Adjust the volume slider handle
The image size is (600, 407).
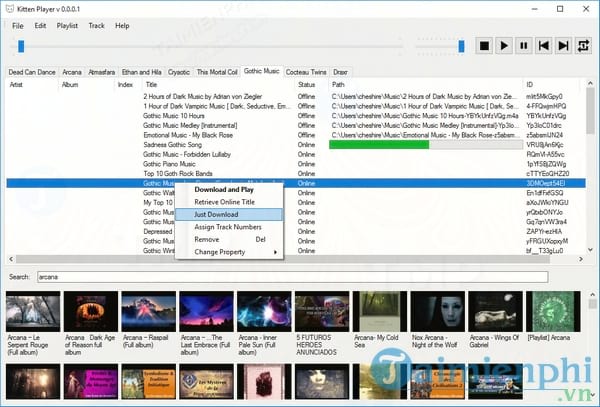(461, 45)
